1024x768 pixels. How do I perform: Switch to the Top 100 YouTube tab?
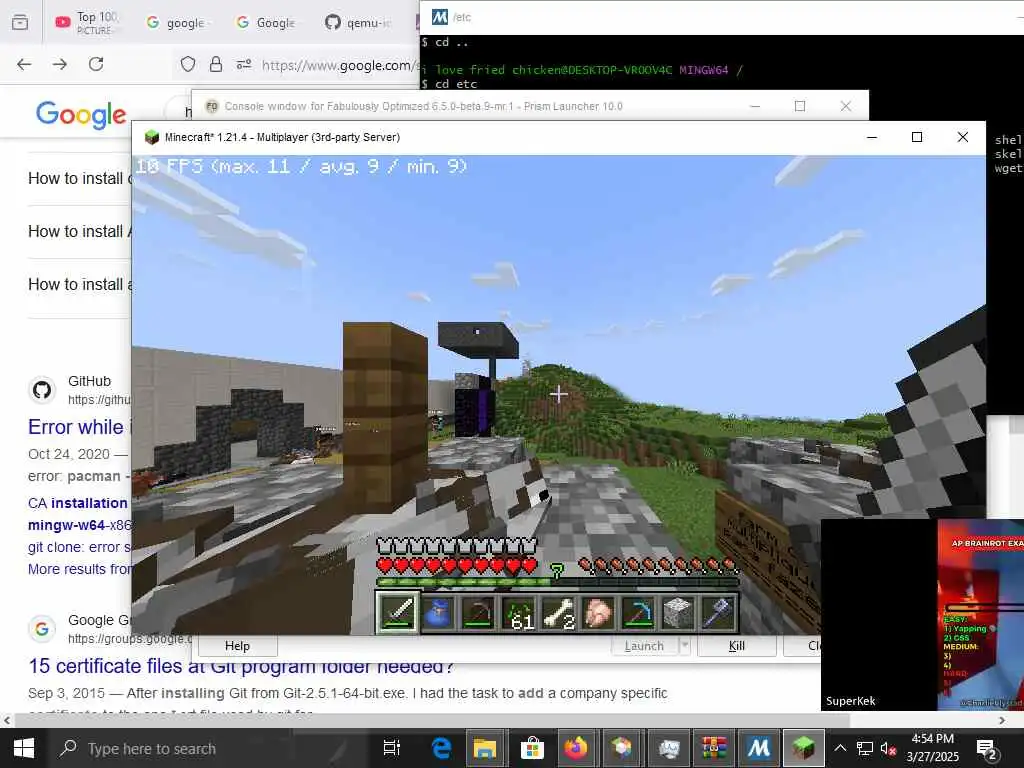pos(88,22)
